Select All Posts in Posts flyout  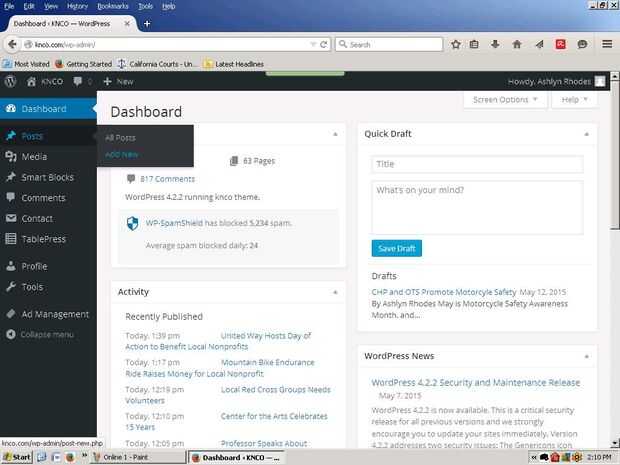pos(120,138)
